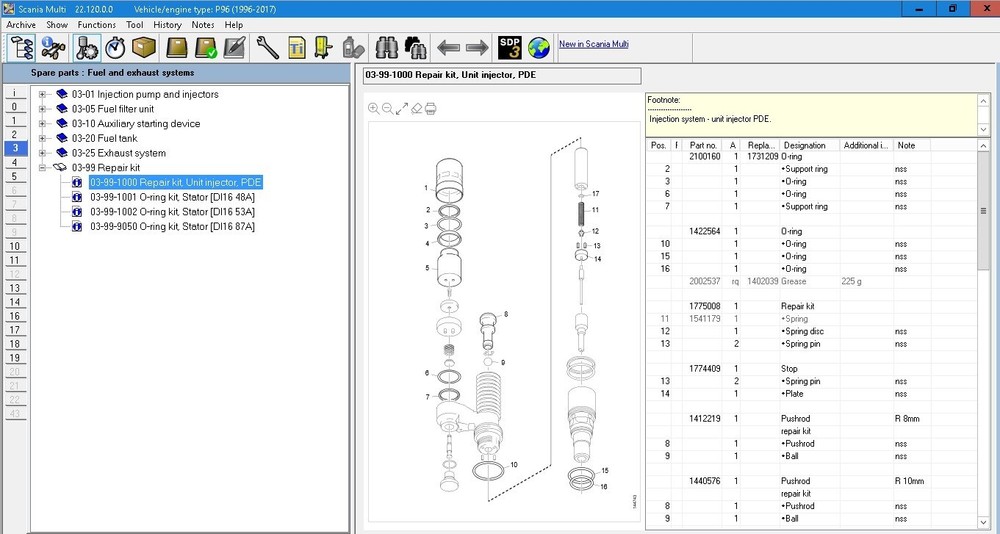Image resolution: width=1000 pixels, height=534 pixels.
Task: Click the footnote box scroll down arrow
Action: click(983, 130)
